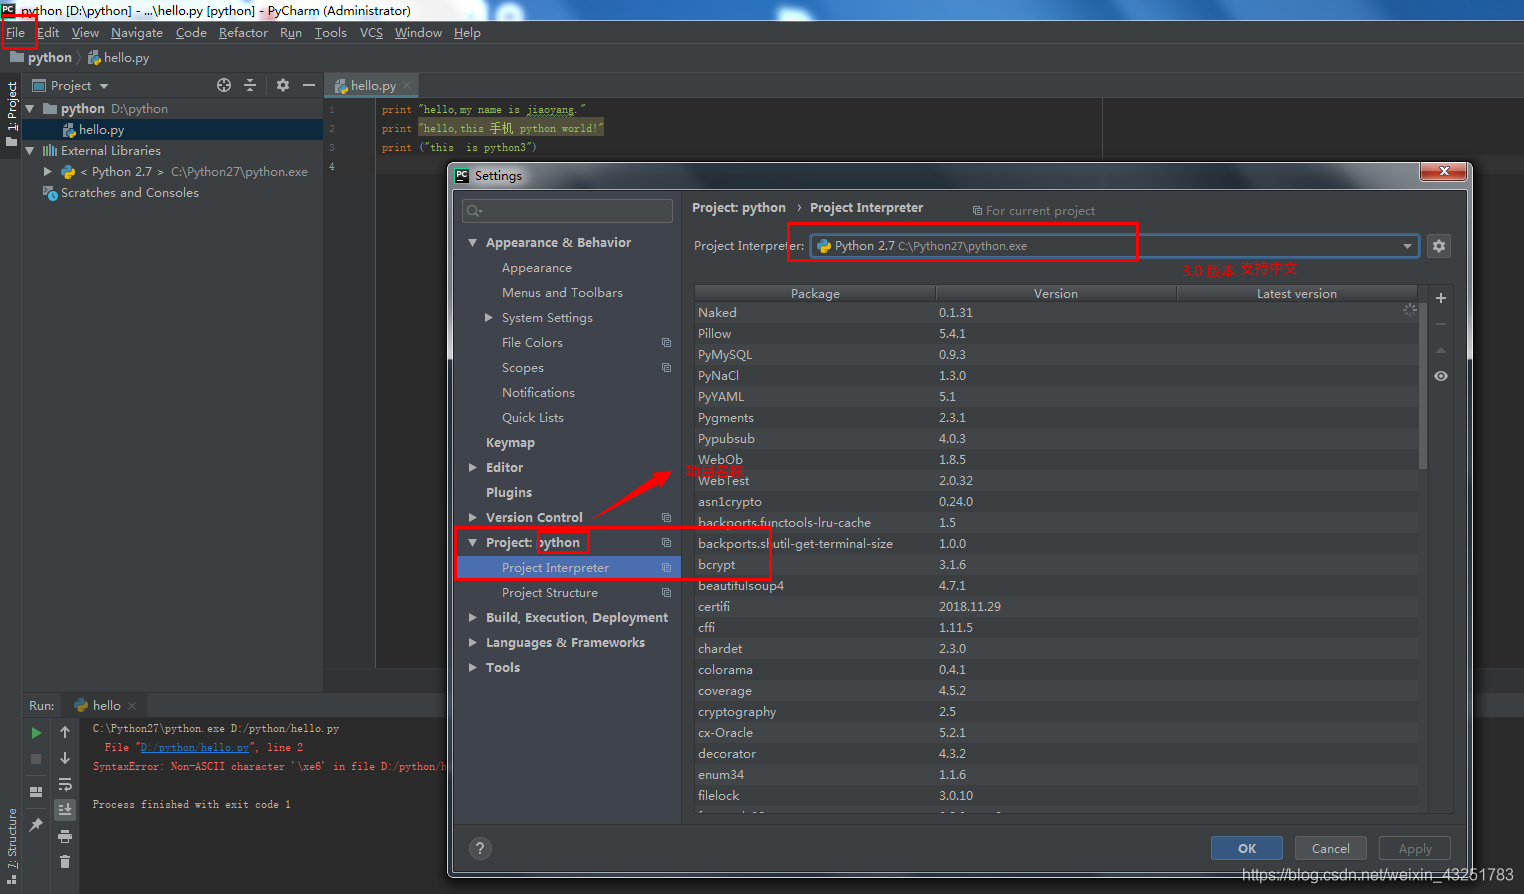Click the plus icon to install a package
The image size is (1524, 894).
(1441, 298)
